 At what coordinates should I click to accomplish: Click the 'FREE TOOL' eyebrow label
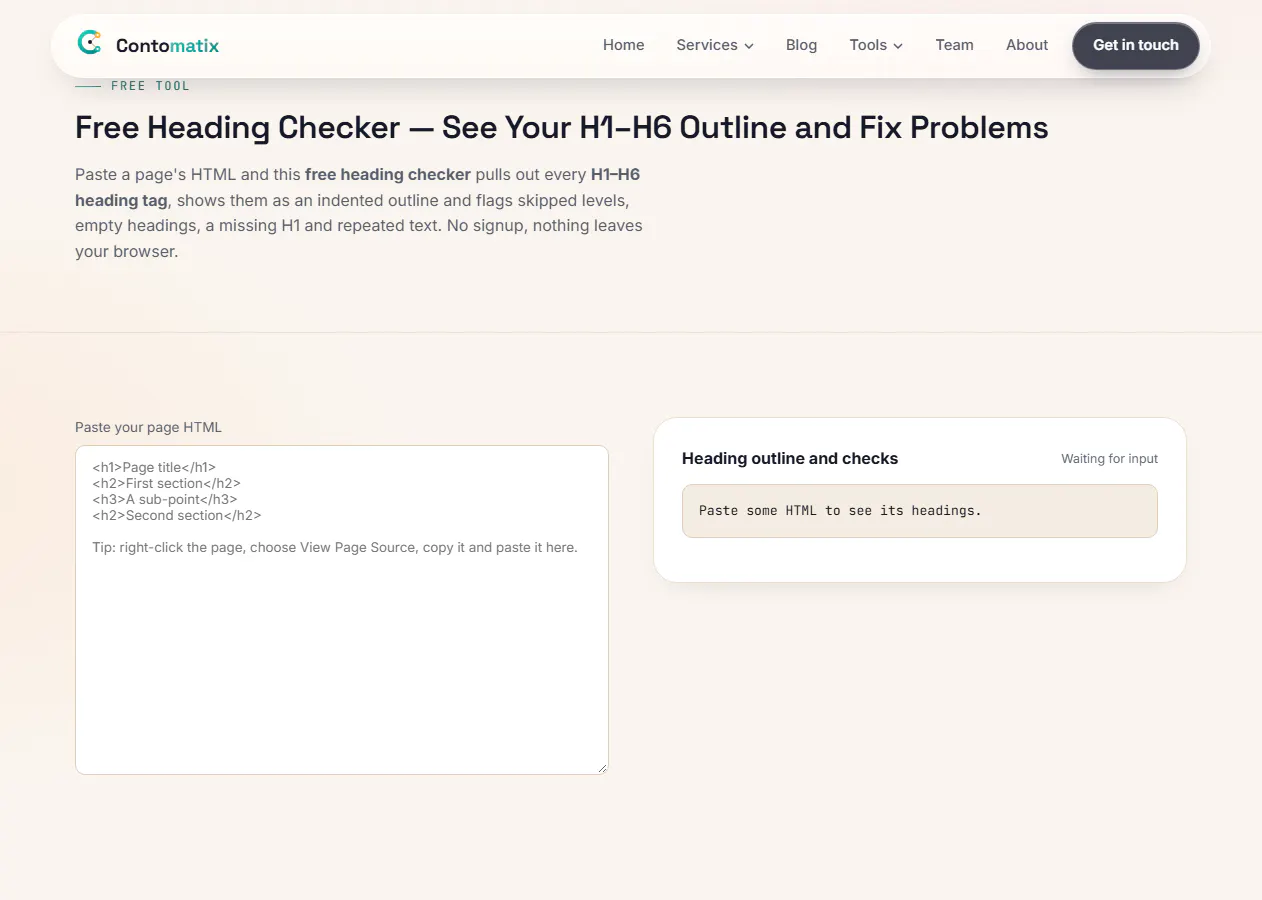pyautogui.click(x=150, y=86)
